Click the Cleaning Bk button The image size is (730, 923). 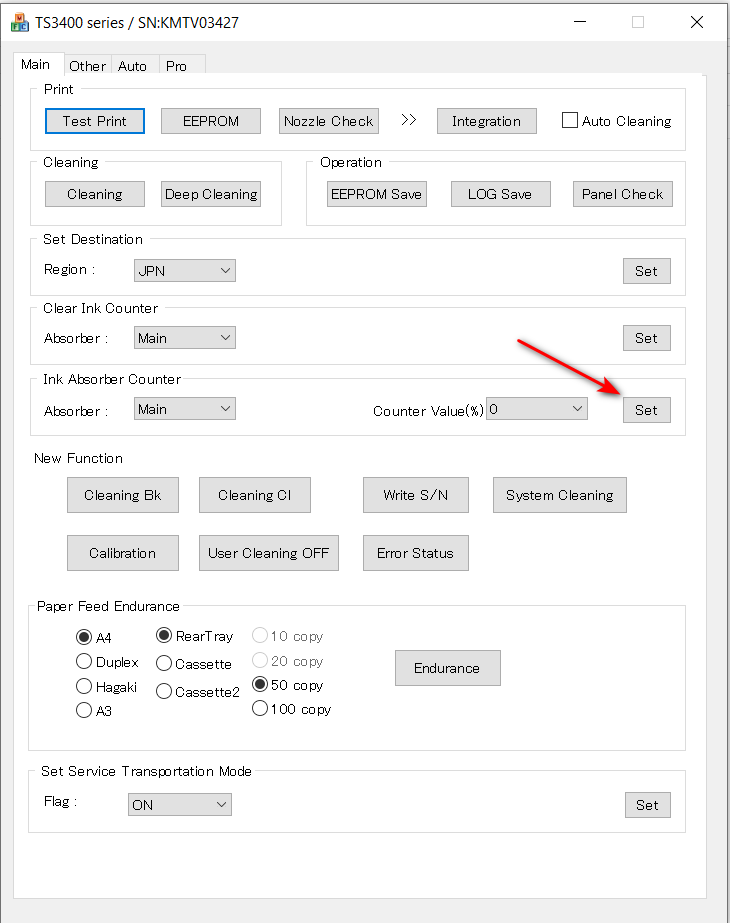coord(123,495)
